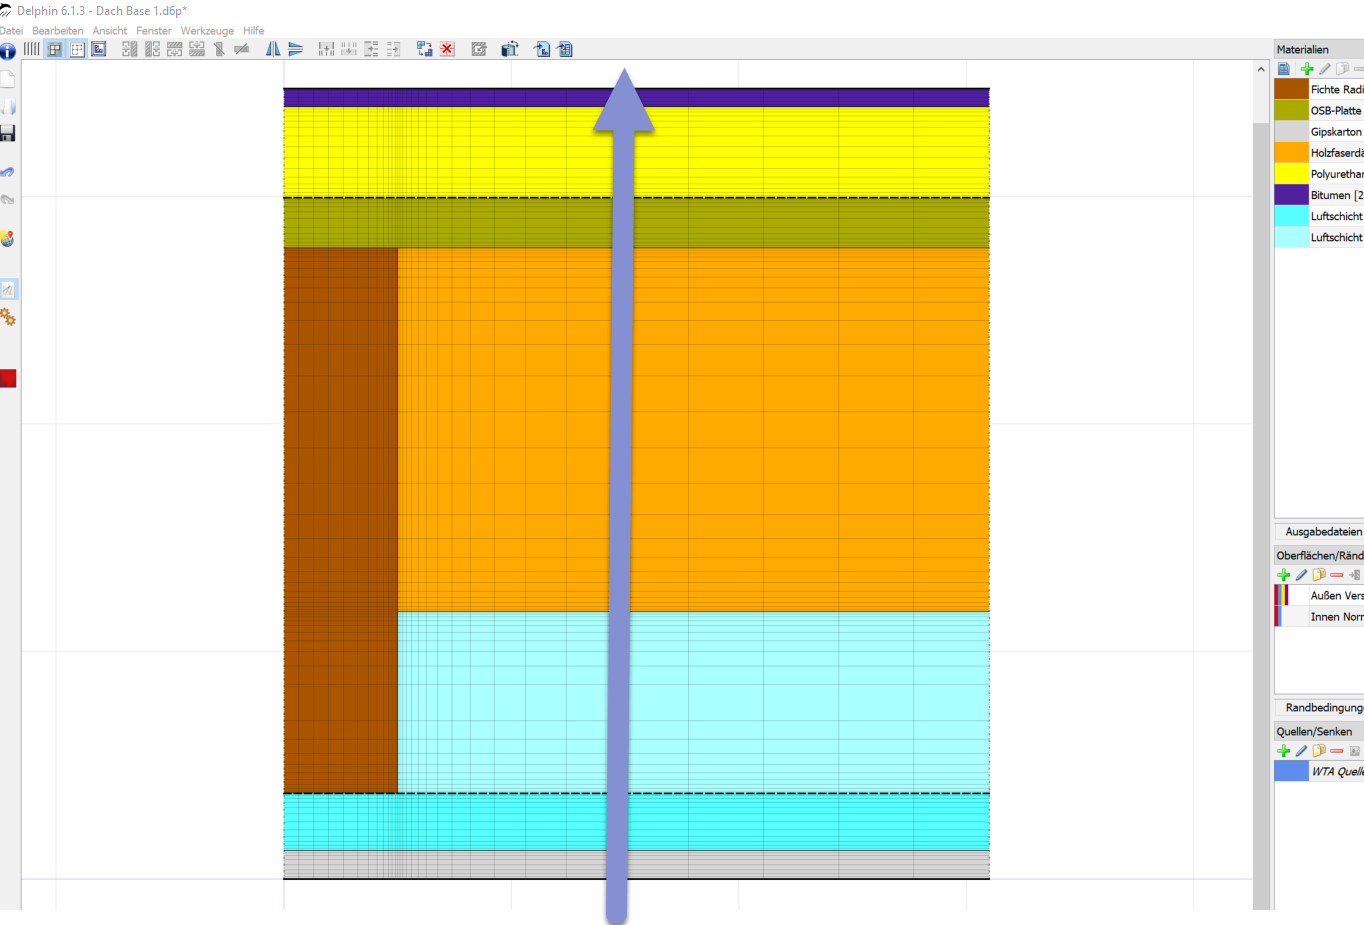Toggle the vertical lines grid view icon
This screenshot has height=925, width=1364.
pyautogui.click(x=32, y=49)
